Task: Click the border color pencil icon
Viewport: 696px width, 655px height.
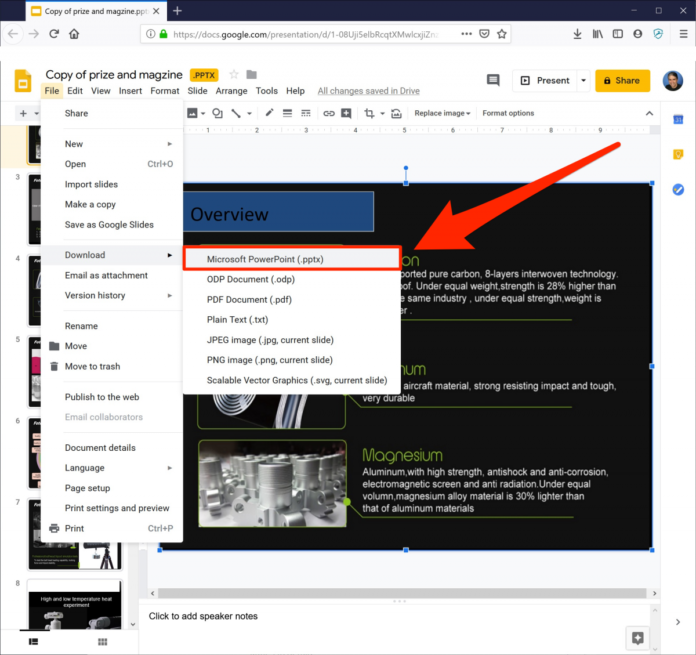Action: point(269,113)
